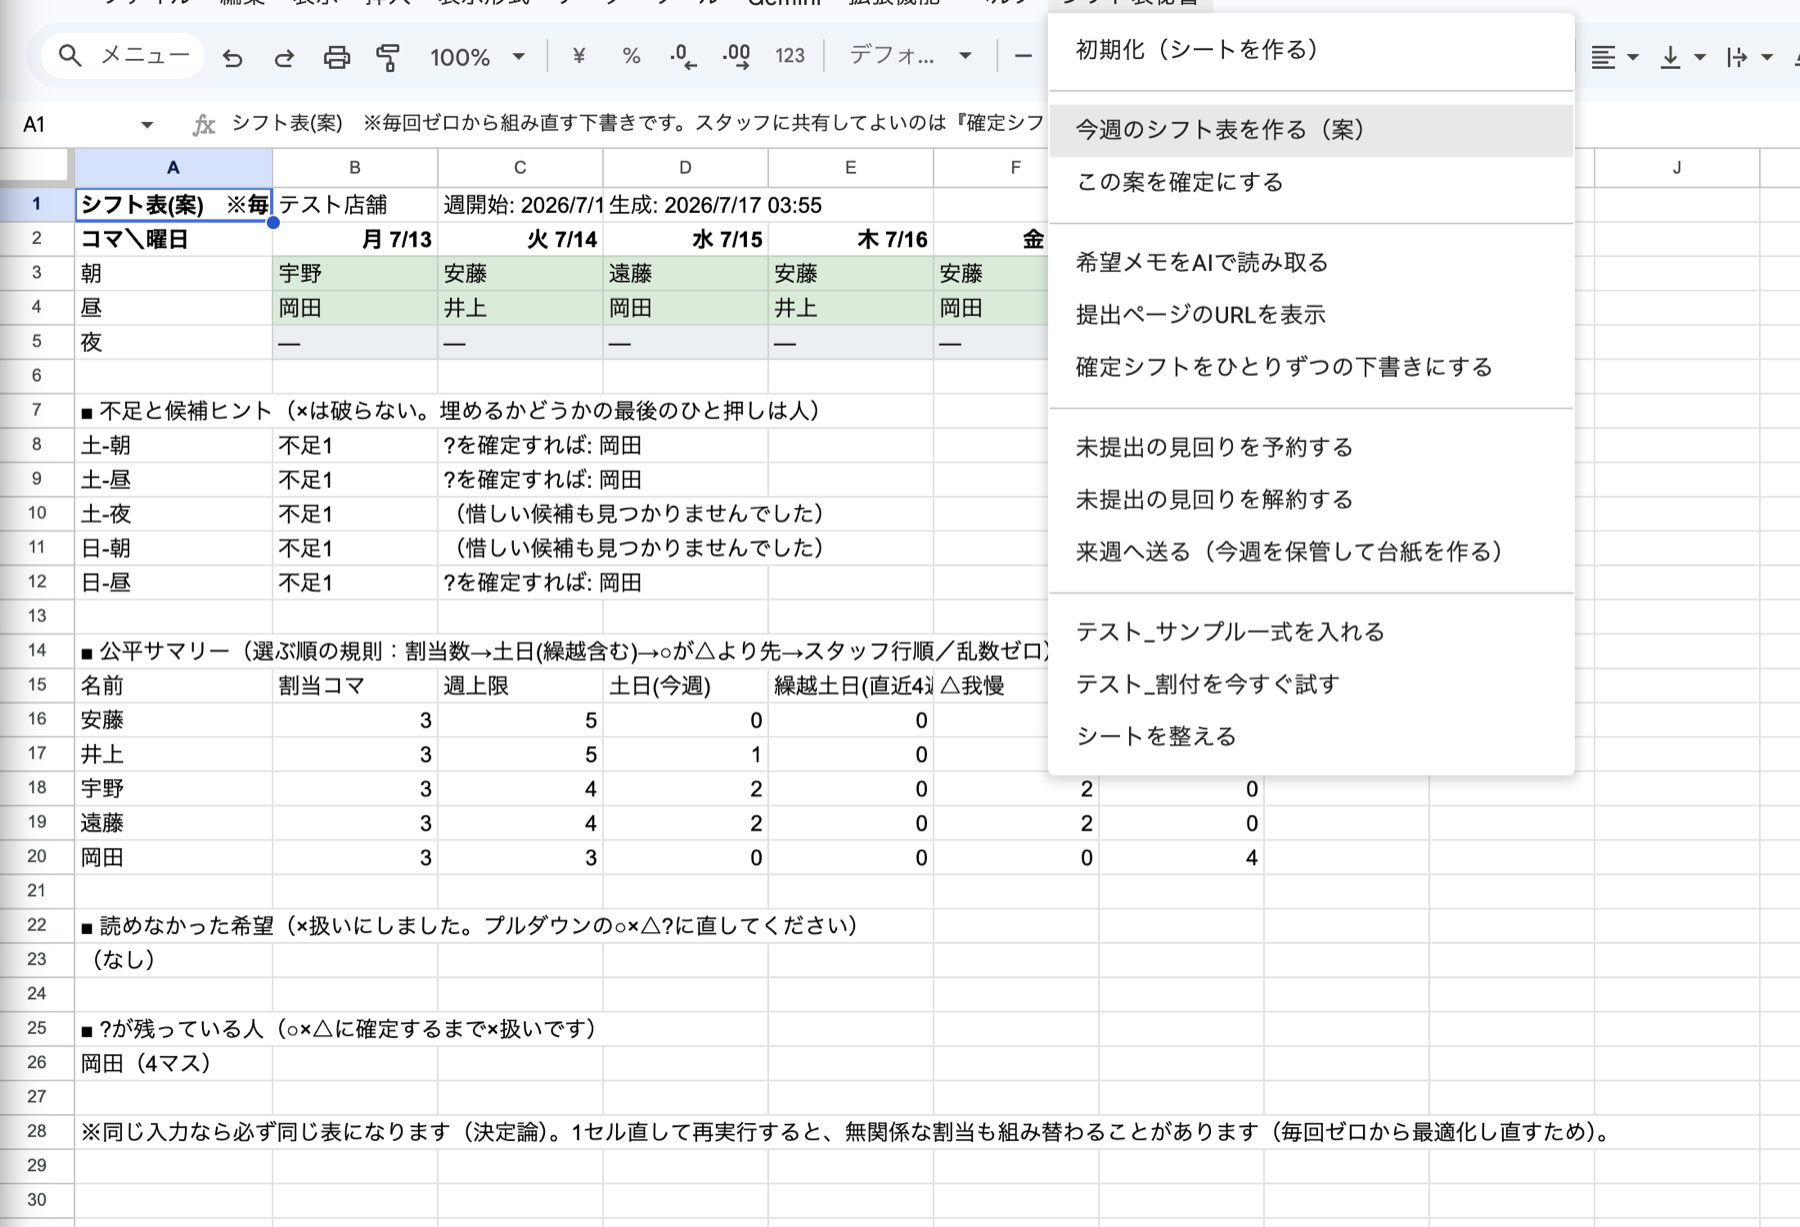Viewport: 1800px width, 1227px height.
Task: Open horizontal align options
Action: 1614,57
